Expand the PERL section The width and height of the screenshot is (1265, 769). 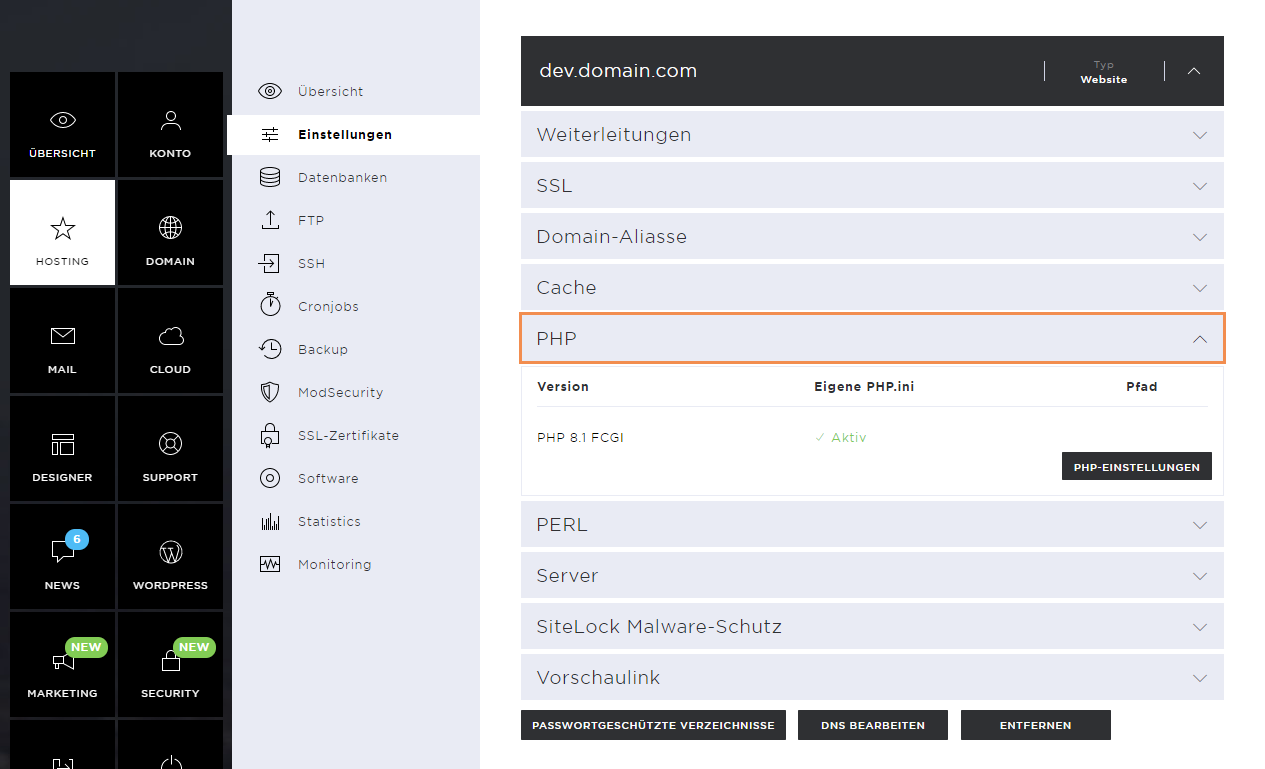(x=872, y=524)
